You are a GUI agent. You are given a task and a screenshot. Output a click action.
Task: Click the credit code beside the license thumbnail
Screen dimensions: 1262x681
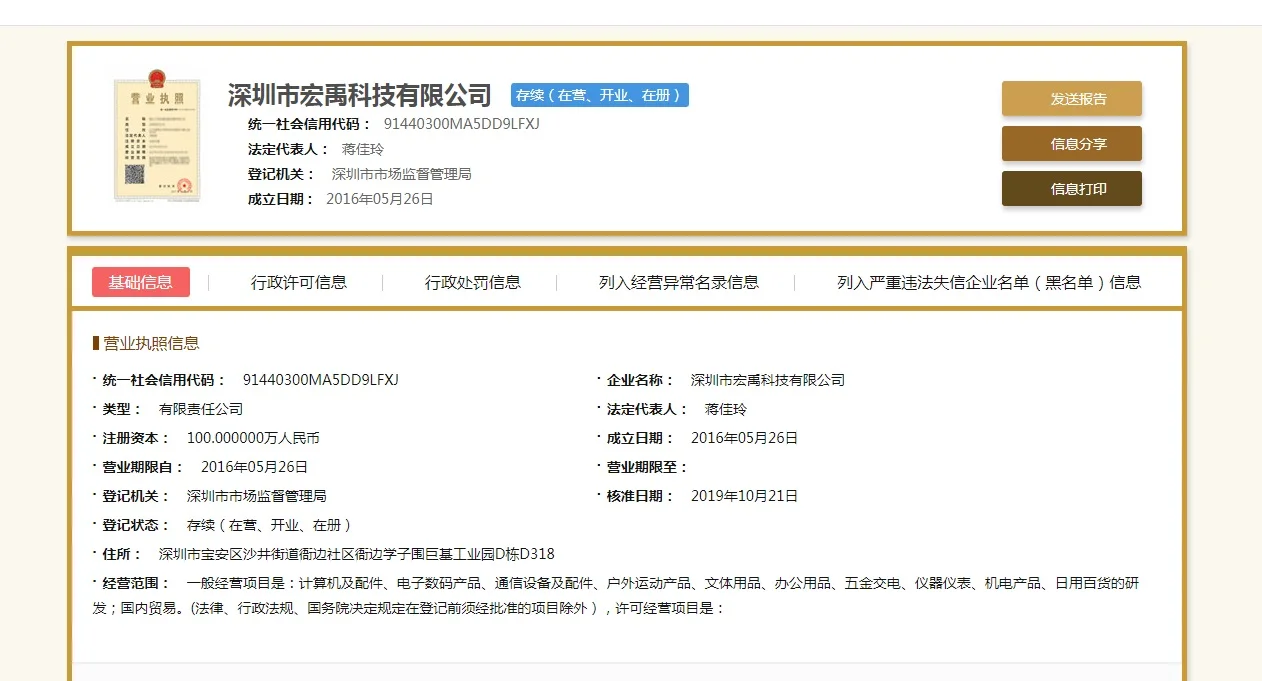(461, 124)
